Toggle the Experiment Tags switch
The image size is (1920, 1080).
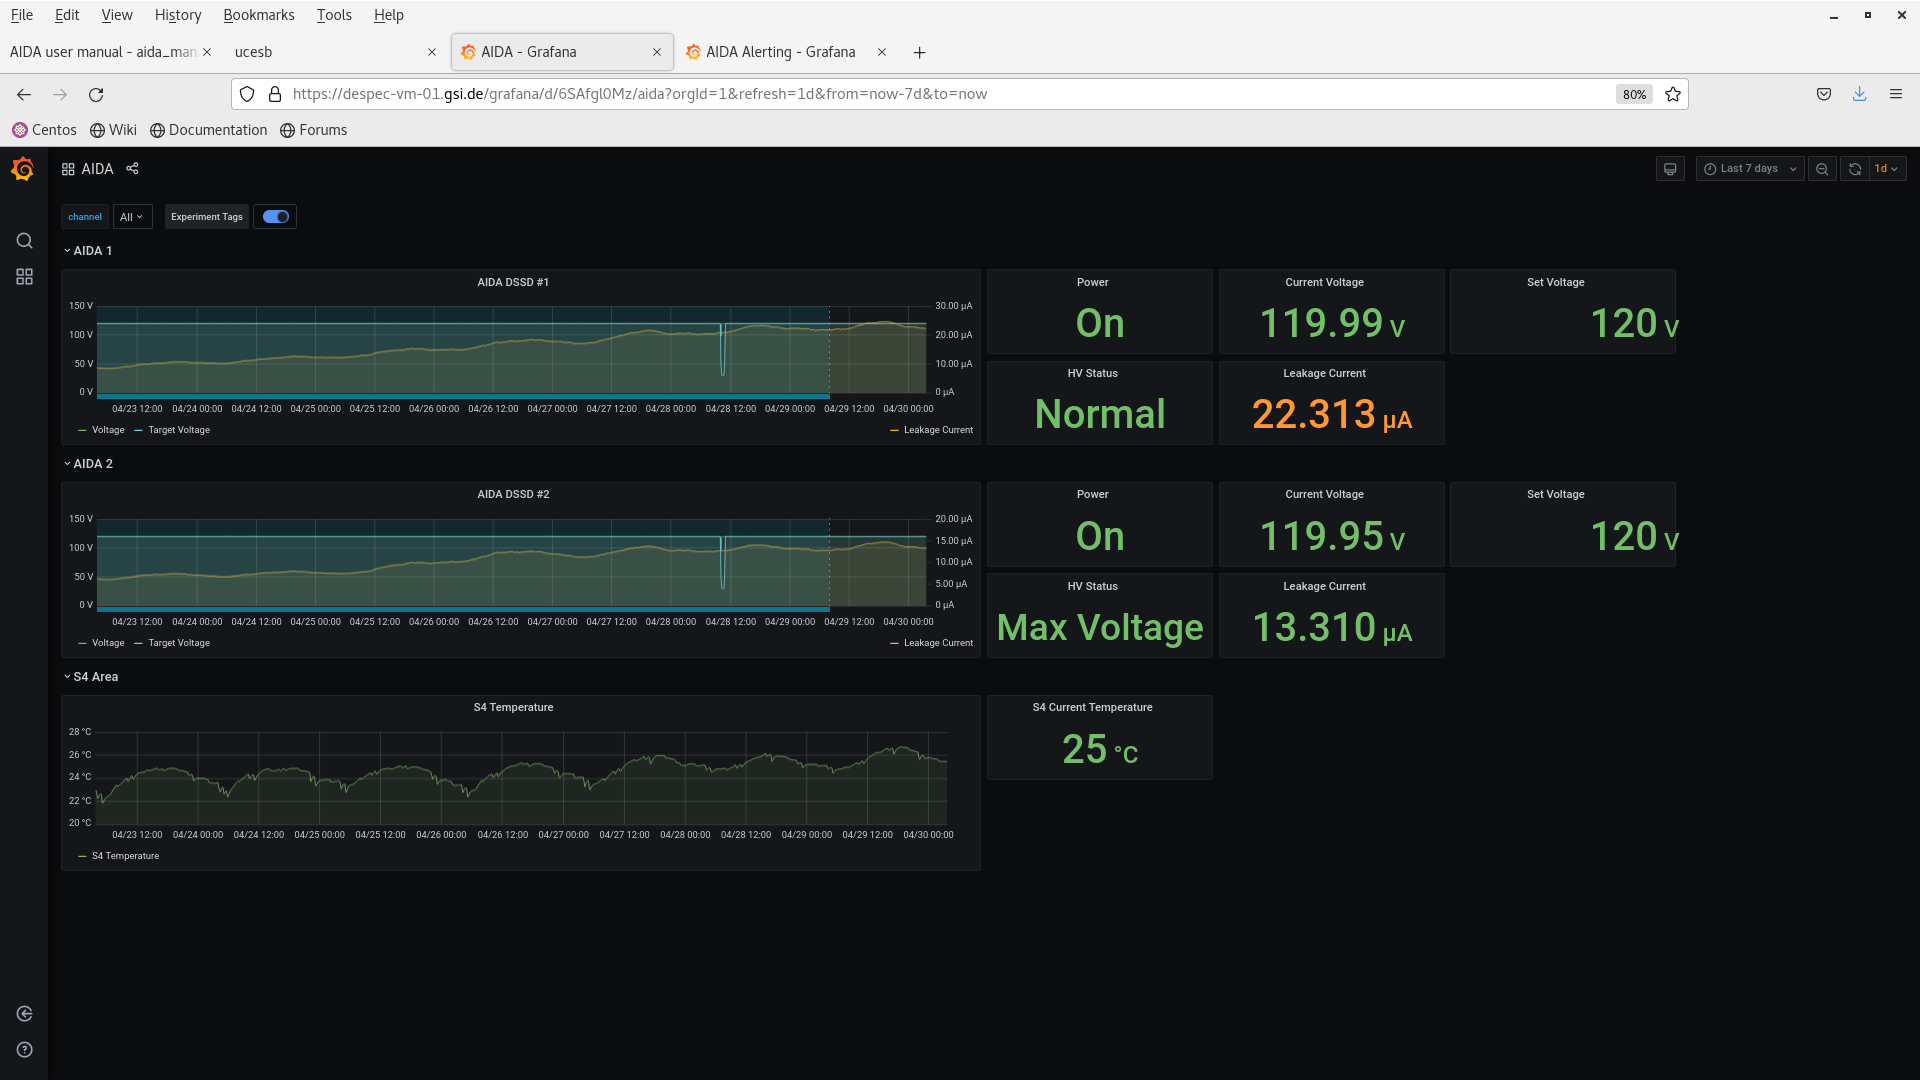(x=275, y=217)
